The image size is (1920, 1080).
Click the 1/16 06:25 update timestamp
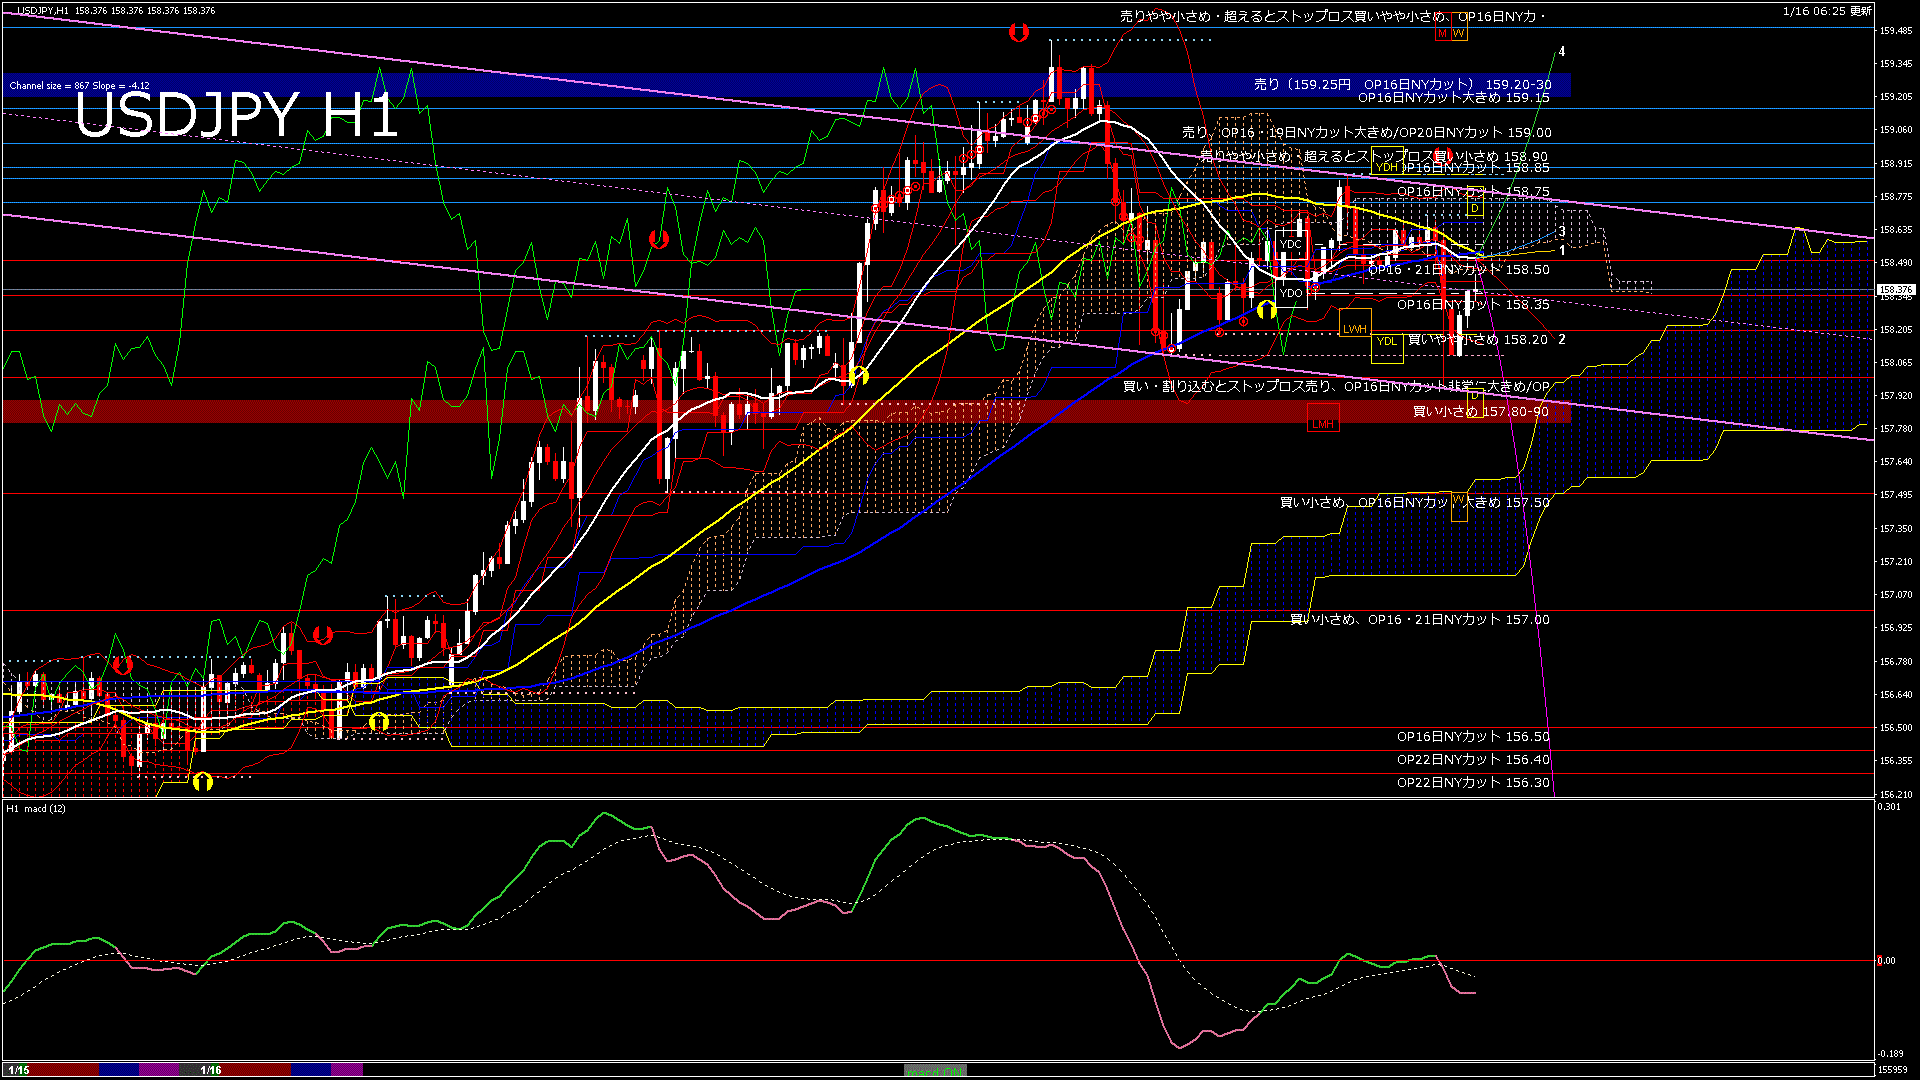click(x=1826, y=11)
